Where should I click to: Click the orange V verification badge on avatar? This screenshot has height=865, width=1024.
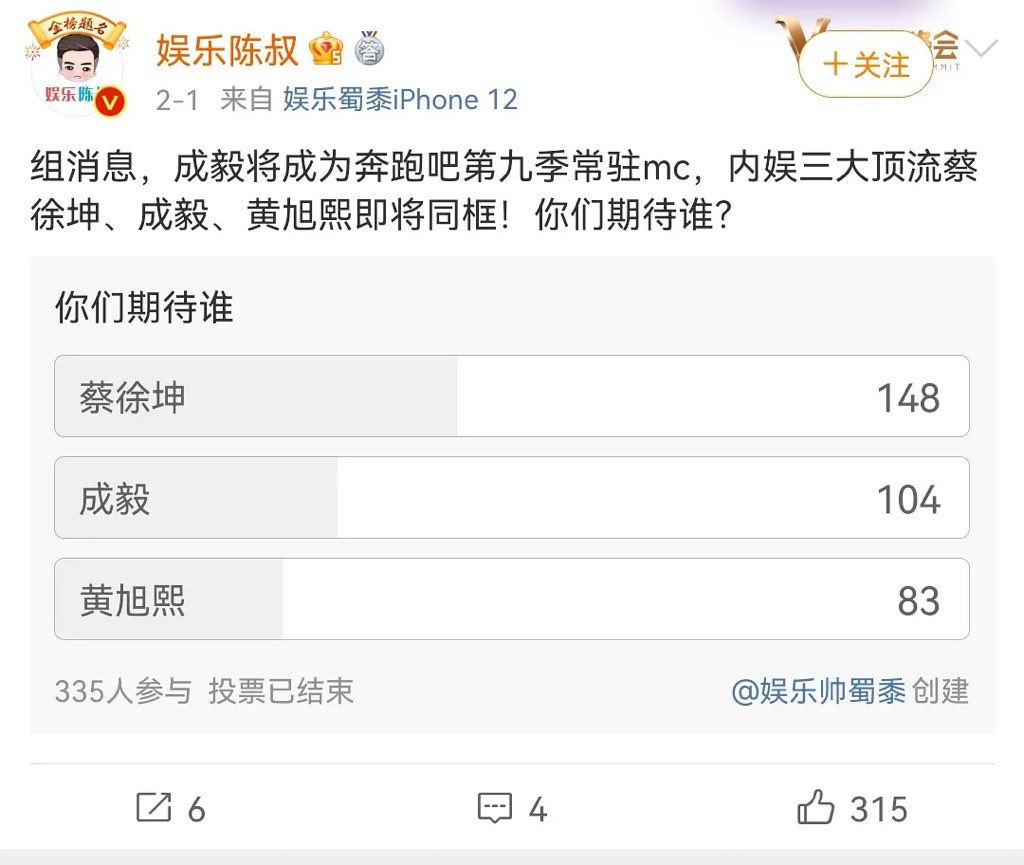point(108,100)
